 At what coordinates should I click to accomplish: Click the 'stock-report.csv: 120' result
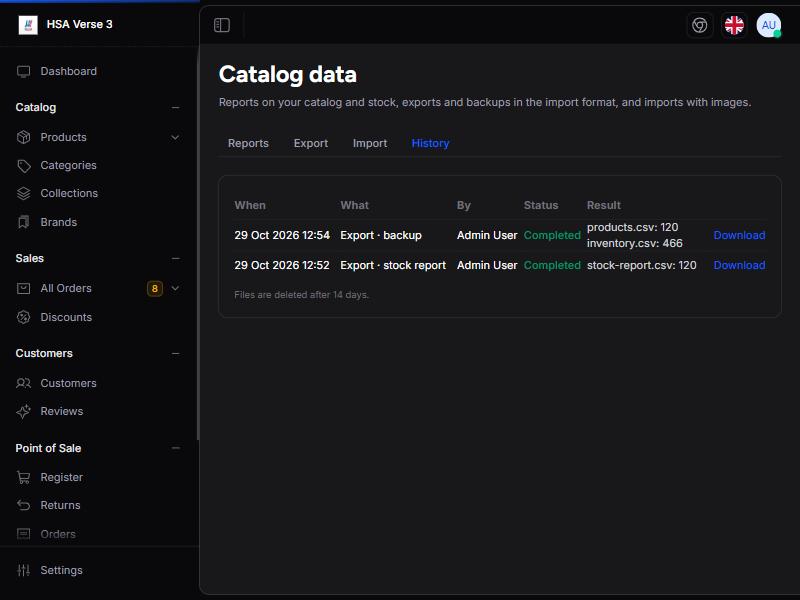tap(641, 265)
